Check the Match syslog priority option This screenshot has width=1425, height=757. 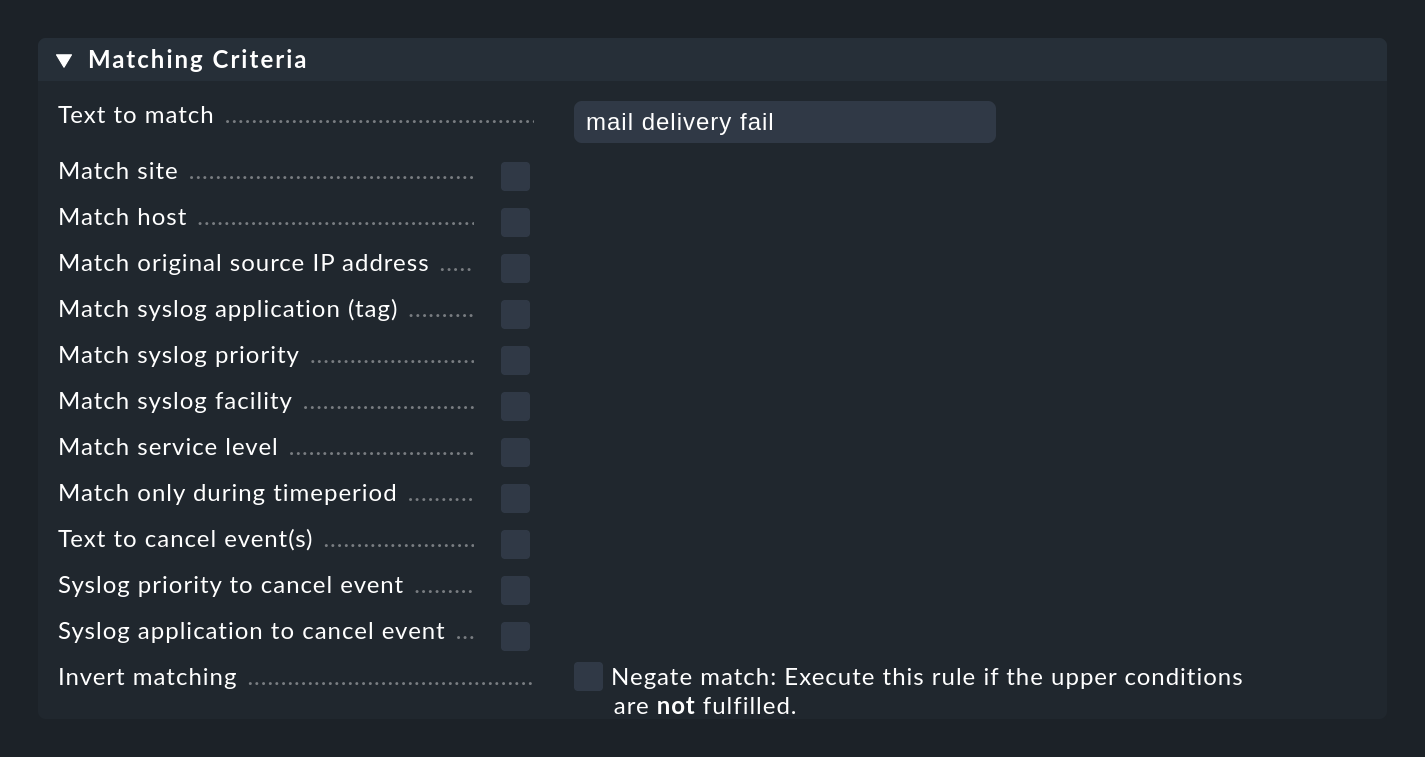(x=515, y=360)
